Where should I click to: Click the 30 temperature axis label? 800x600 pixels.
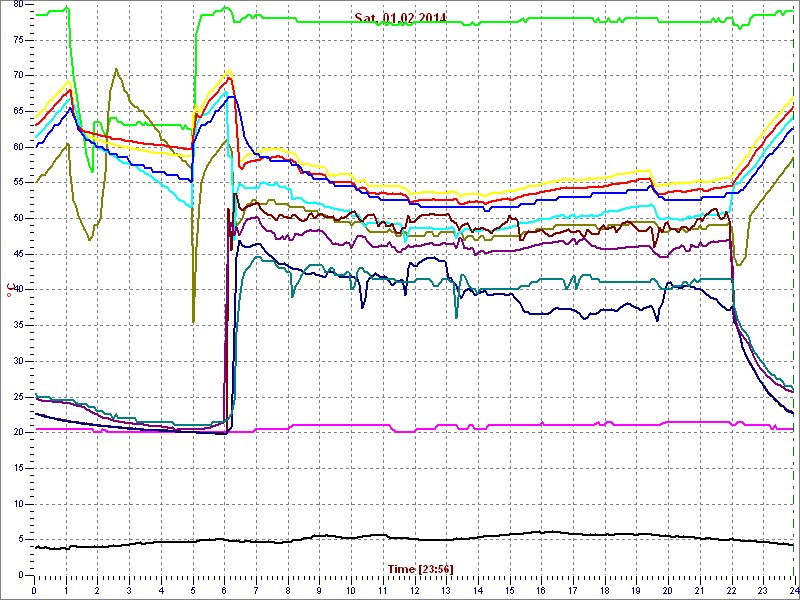point(16,361)
